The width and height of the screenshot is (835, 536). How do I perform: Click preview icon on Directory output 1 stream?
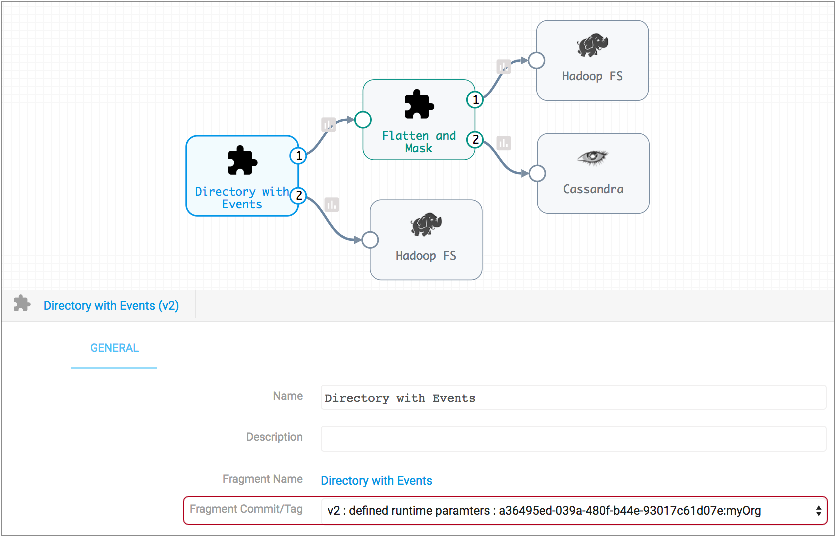328,125
